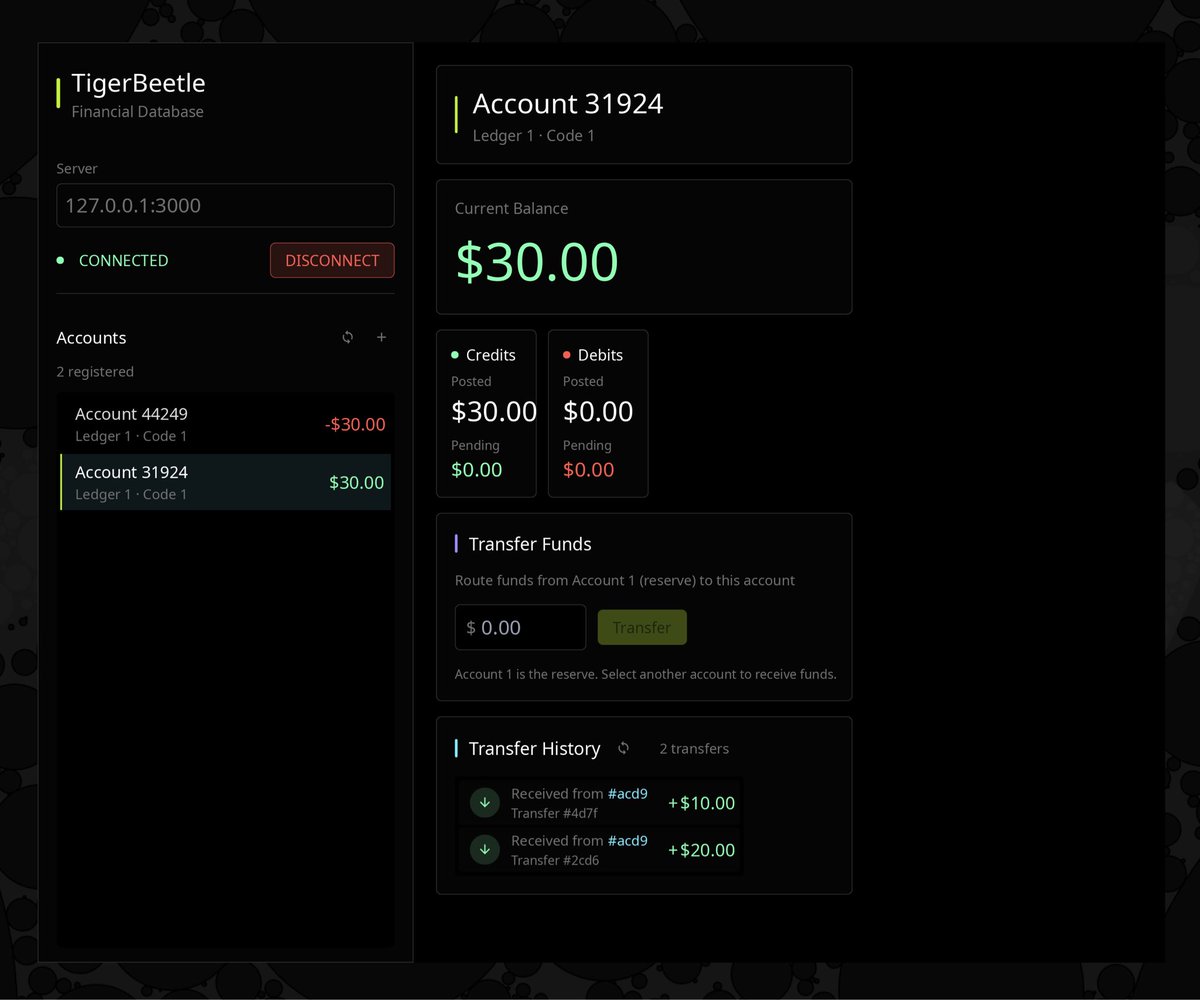The height and width of the screenshot is (1000, 1200).
Task: Click the transfer amount input field
Action: (x=520, y=627)
